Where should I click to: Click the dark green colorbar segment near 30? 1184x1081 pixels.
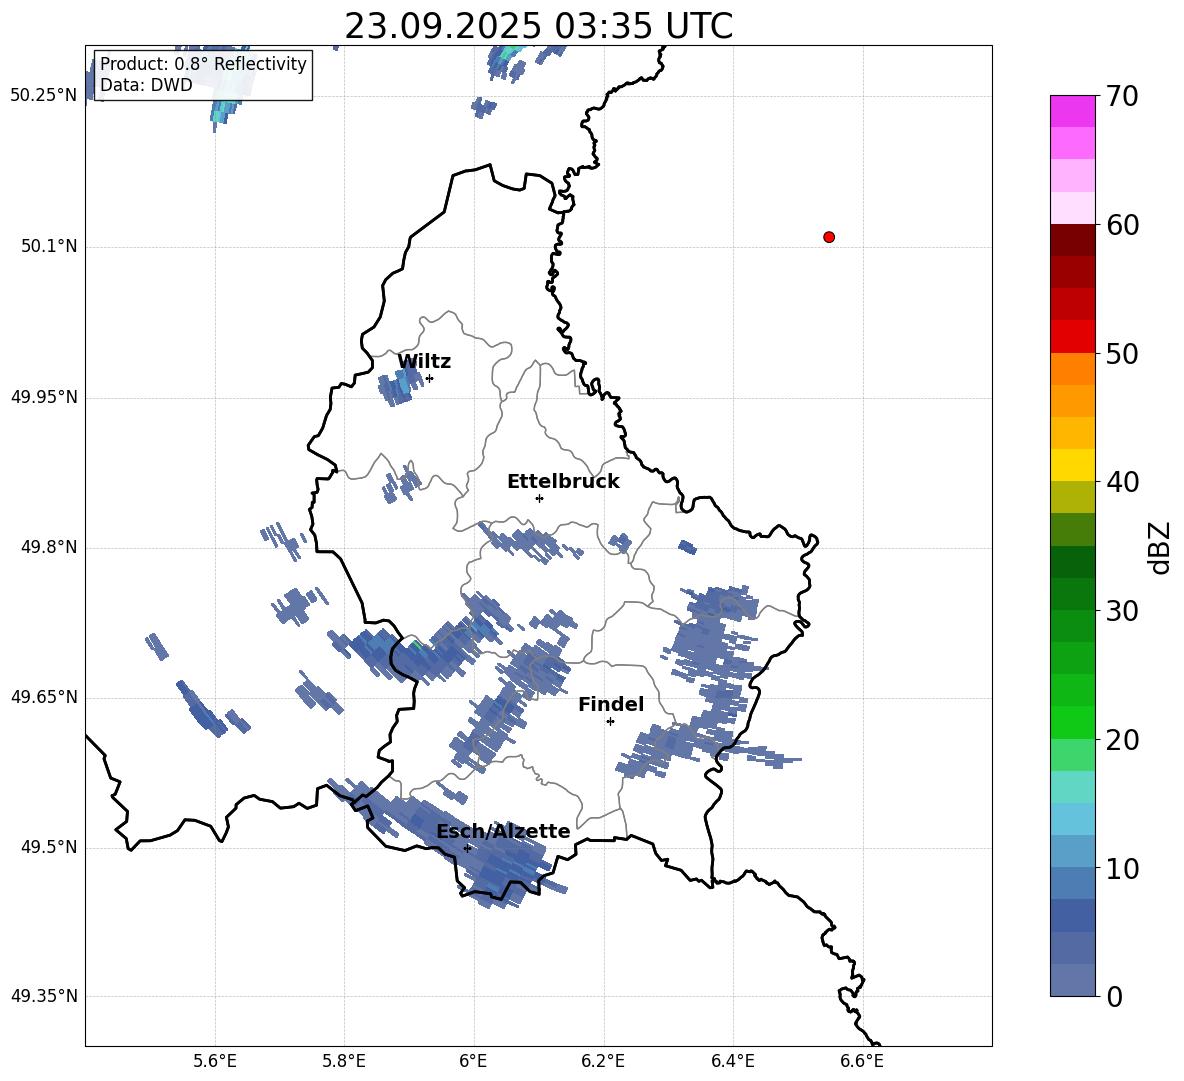click(1072, 594)
